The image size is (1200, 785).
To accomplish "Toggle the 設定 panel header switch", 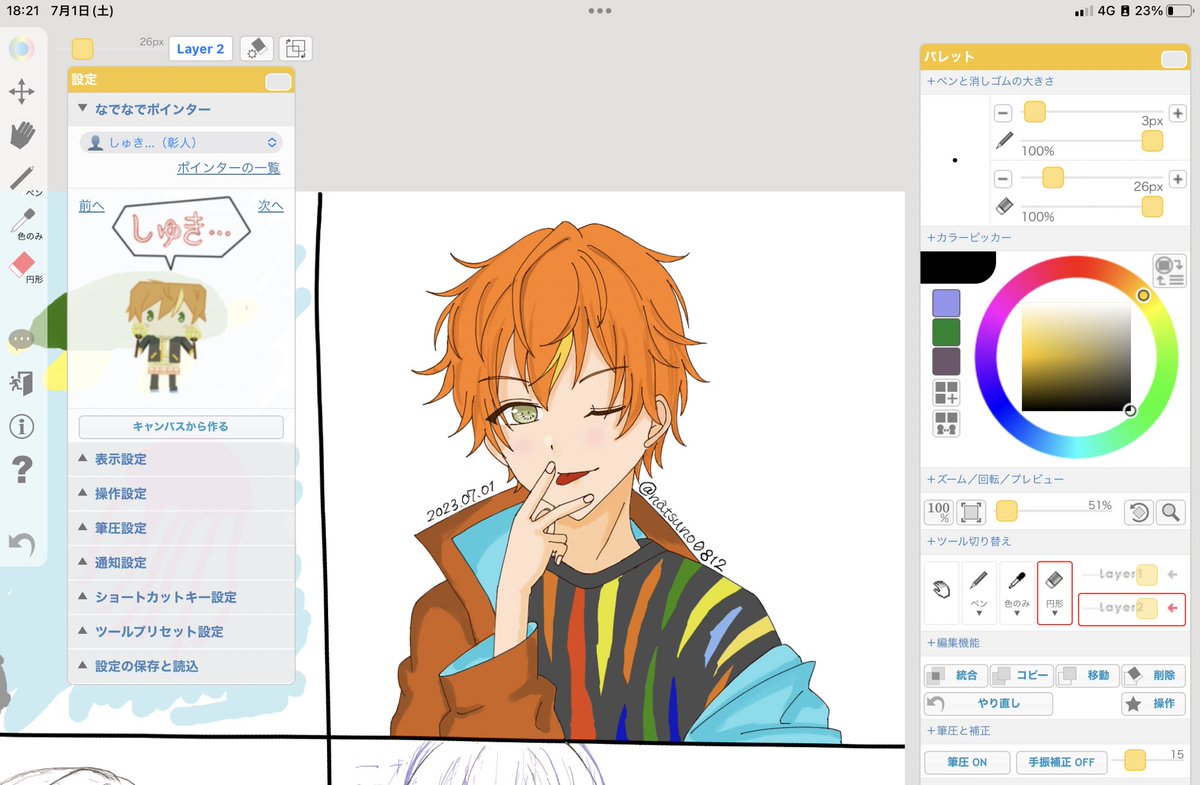I will [278, 81].
